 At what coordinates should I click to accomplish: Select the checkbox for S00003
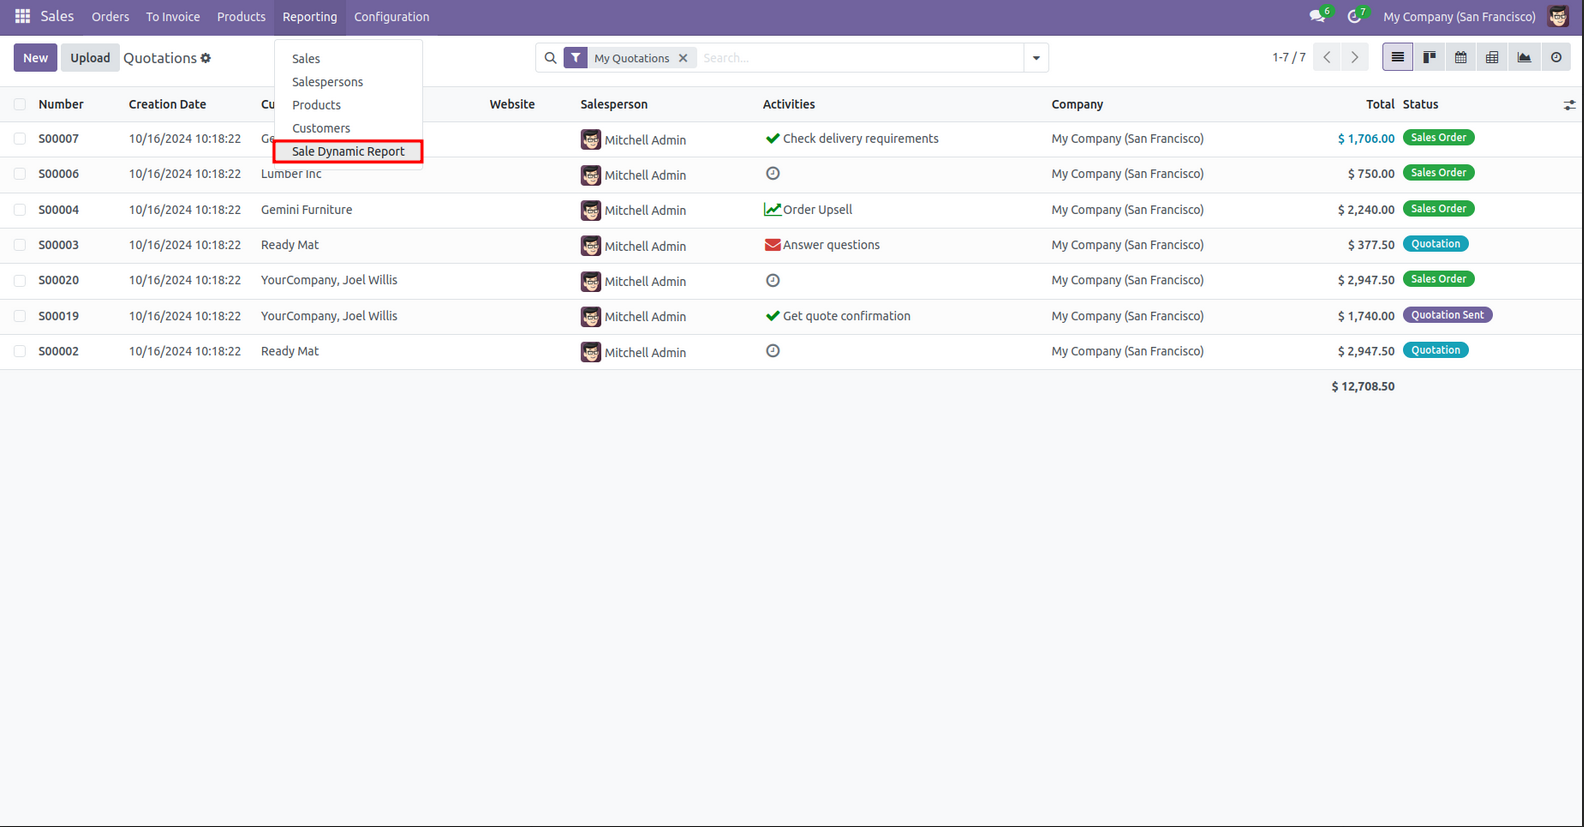(20, 245)
